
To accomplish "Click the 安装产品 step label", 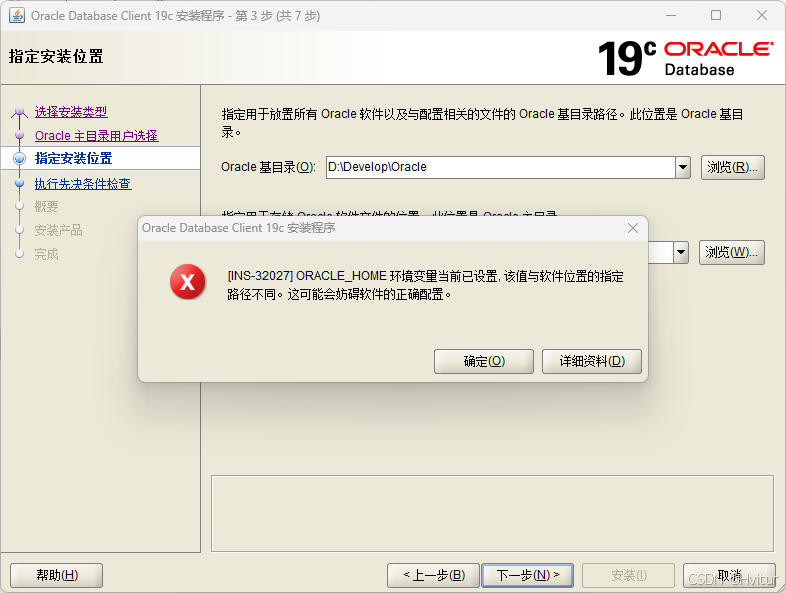I will (x=58, y=231).
